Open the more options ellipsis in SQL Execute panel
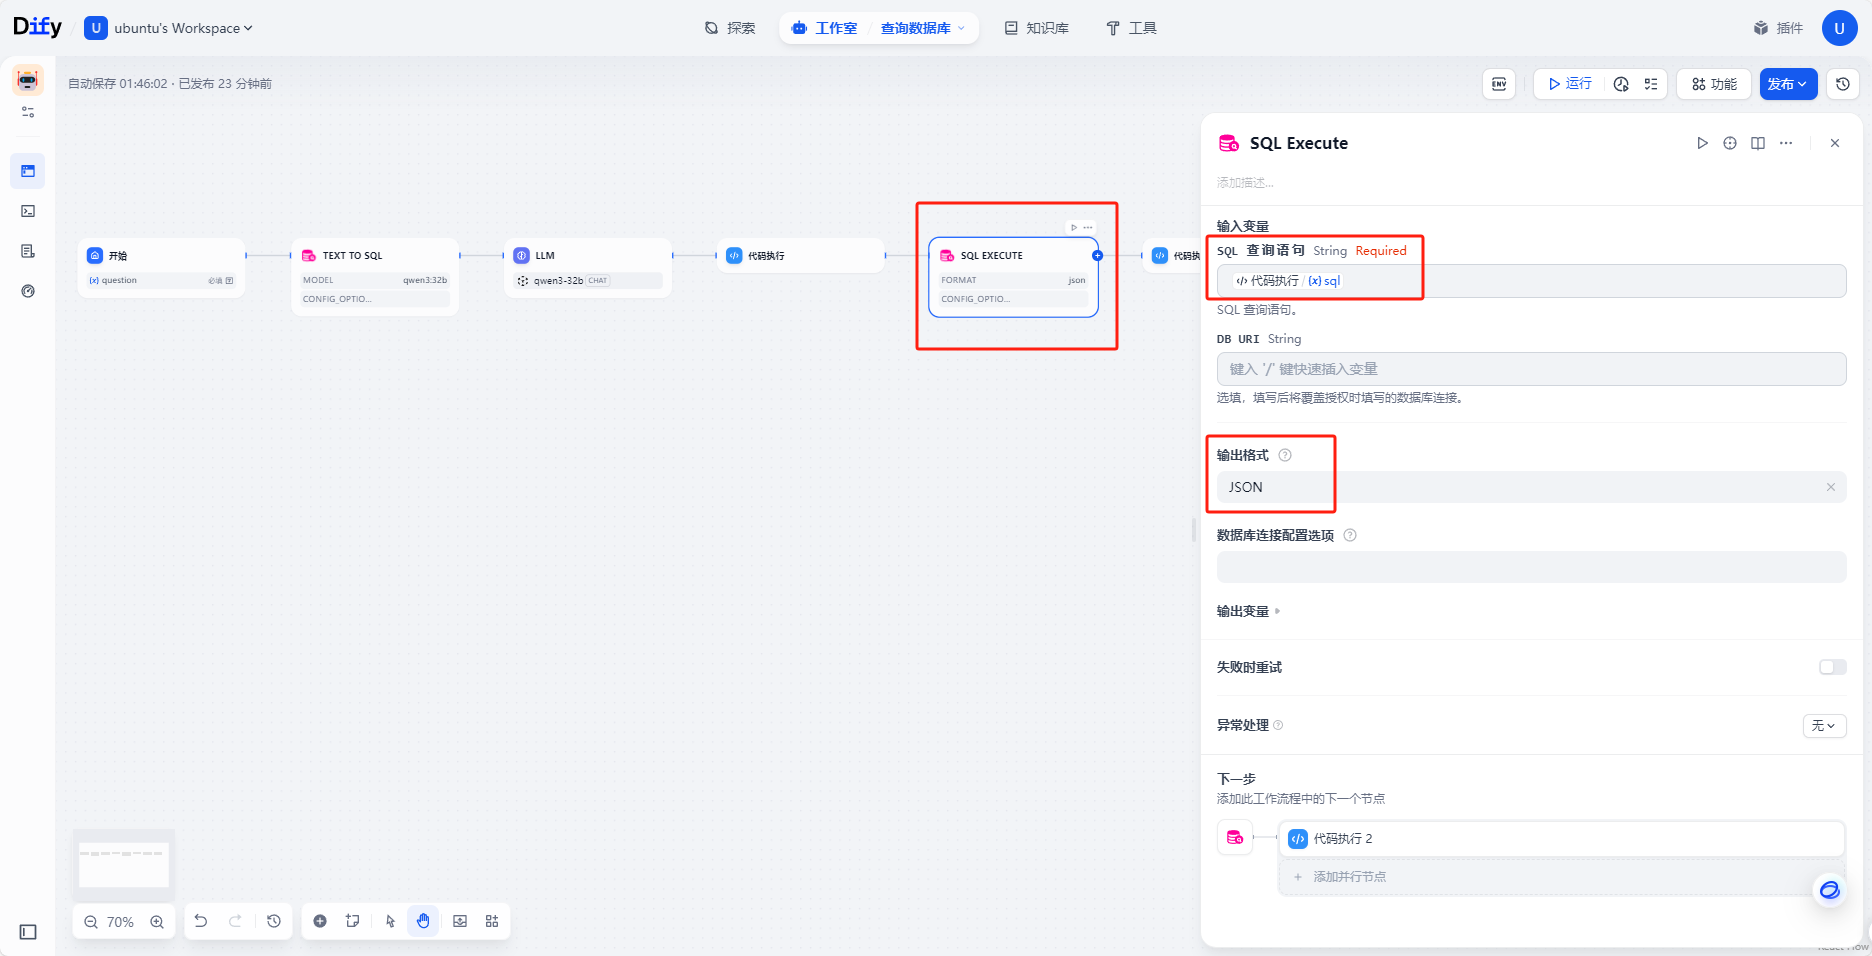 pyautogui.click(x=1786, y=143)
